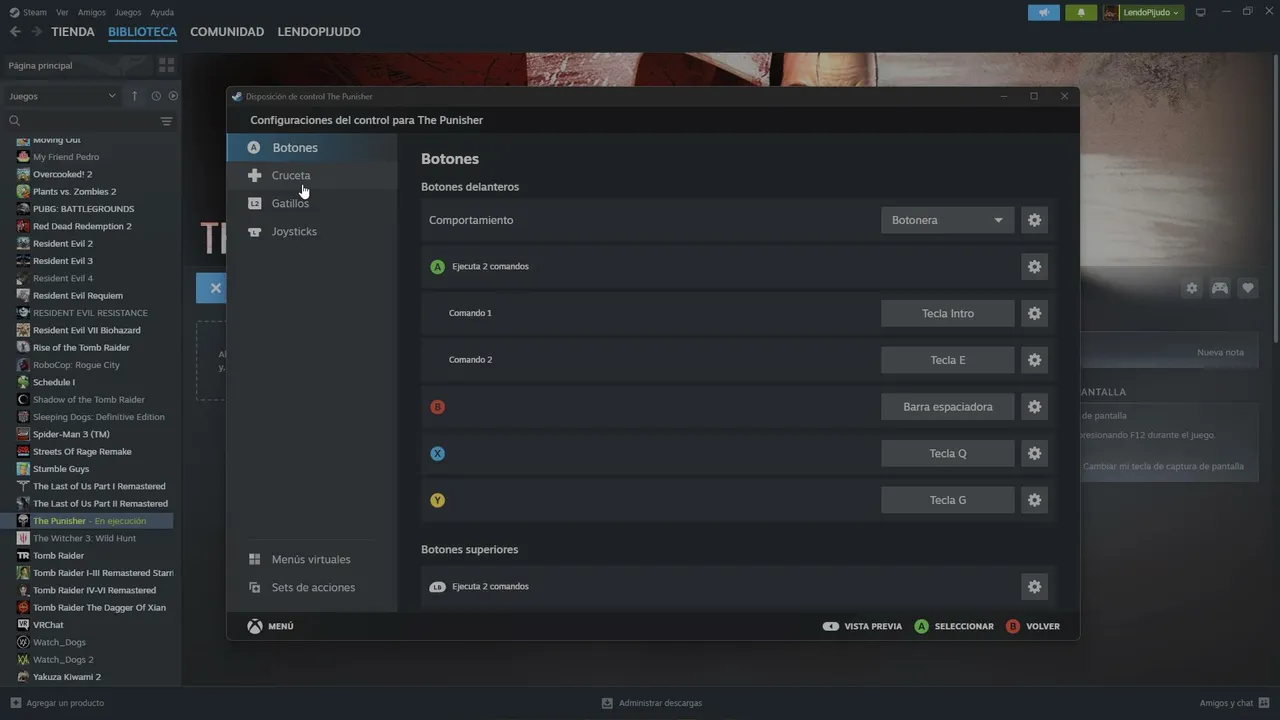The image size is (1280, 720).
Task: Open the Juegos menu in the menu bar
Action: [x=128, y=12]
